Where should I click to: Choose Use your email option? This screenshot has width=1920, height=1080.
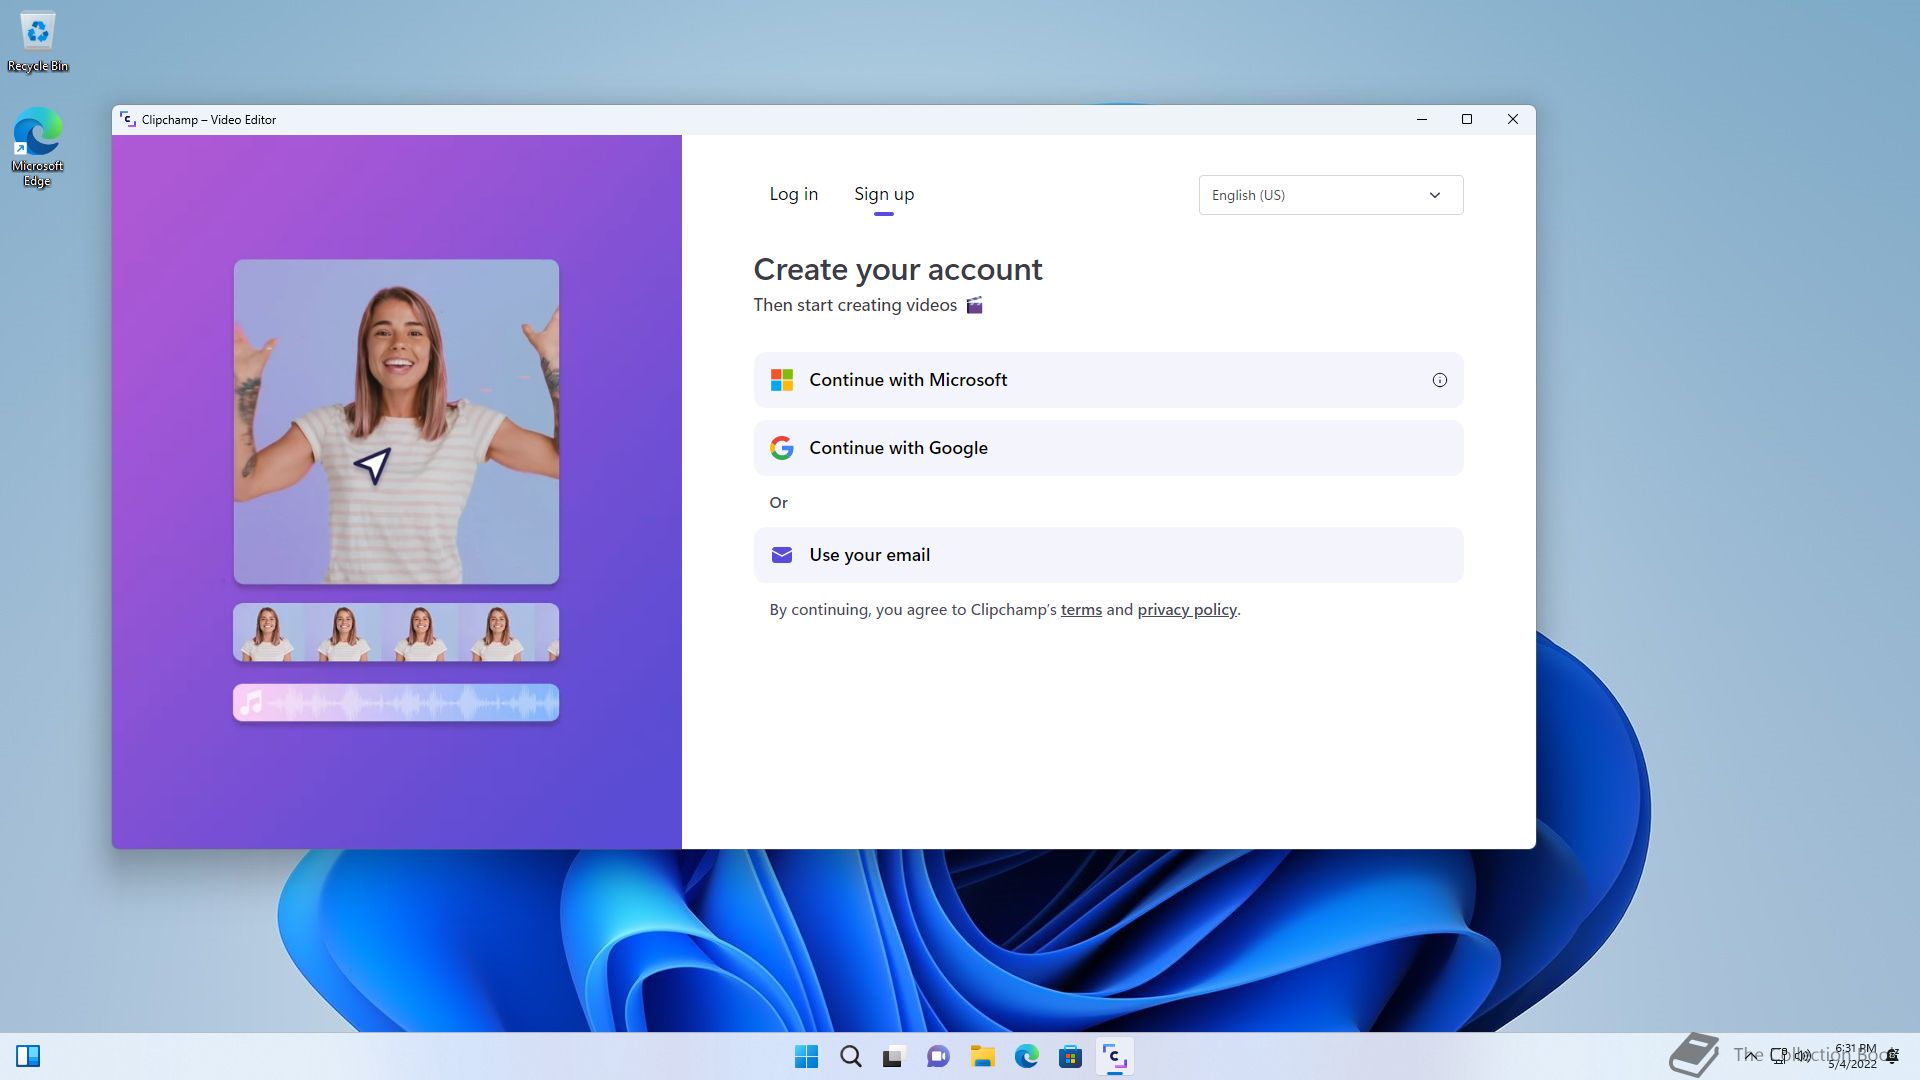pyautogui.click(x=1108, y=555)
